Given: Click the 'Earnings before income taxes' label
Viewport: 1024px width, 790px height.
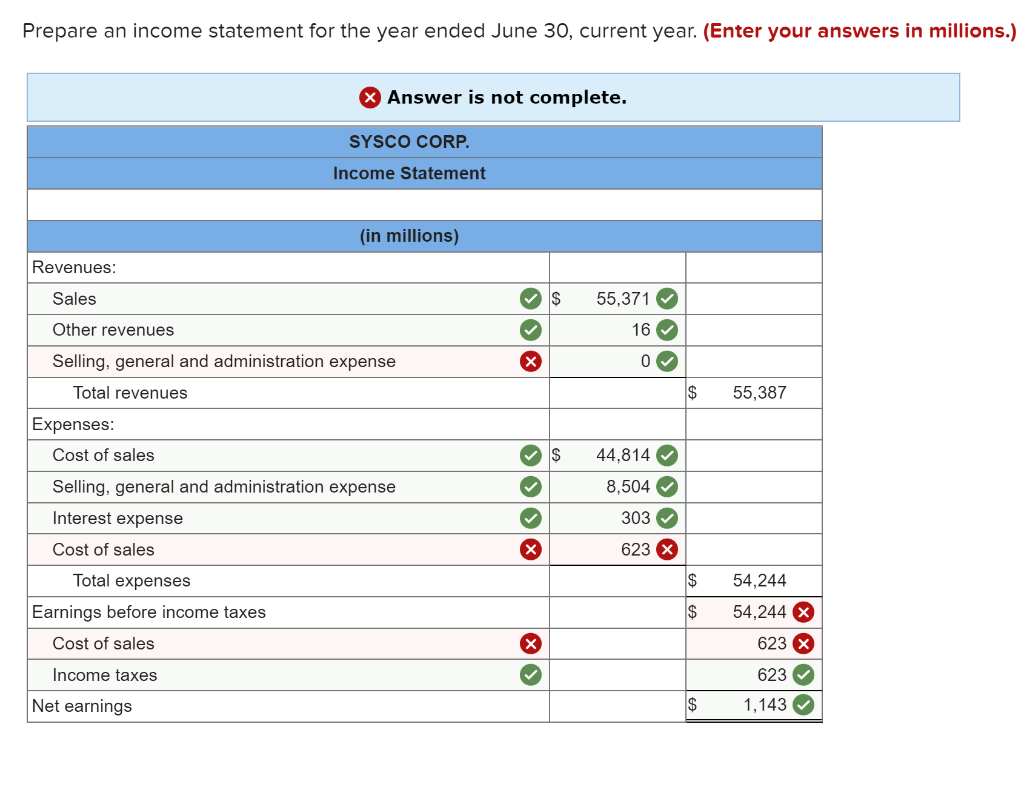Looking at the screenshot, I should point(149,612).
